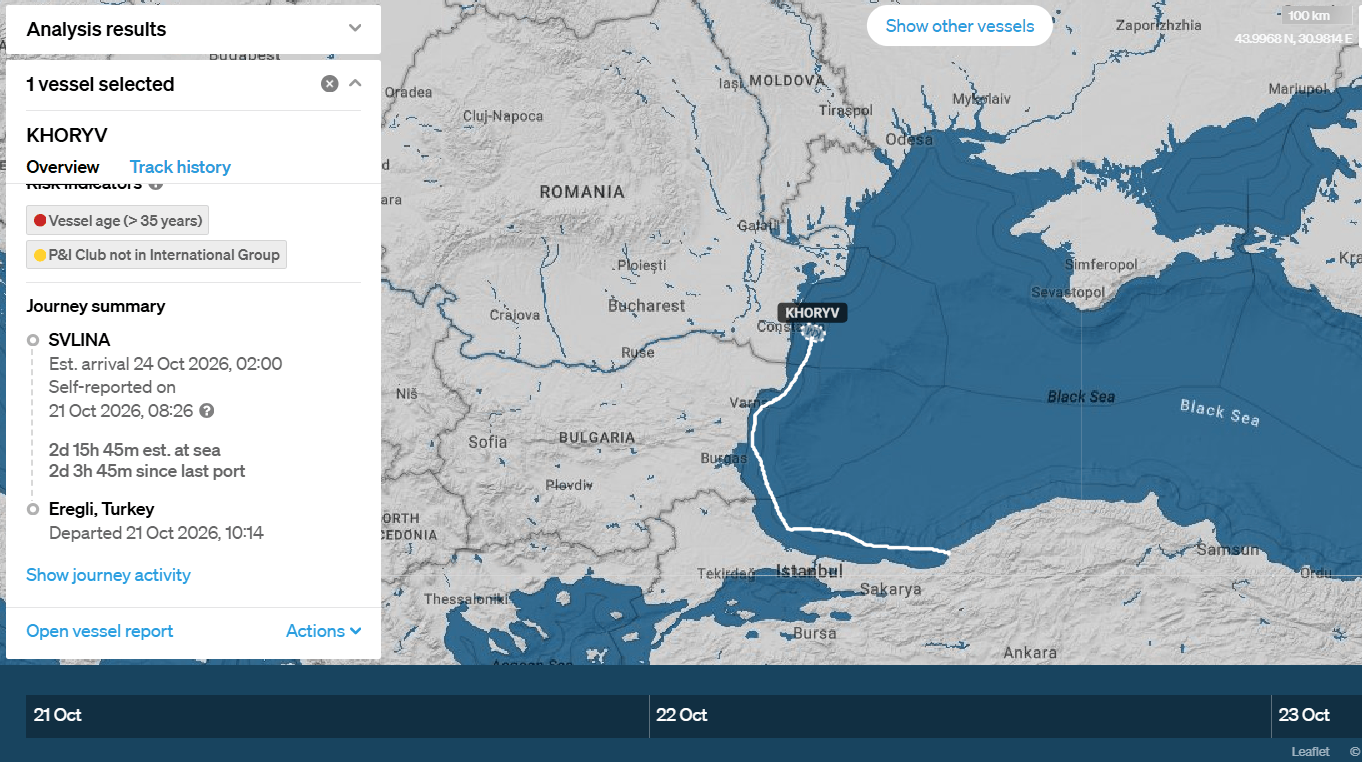The image size is (1362, 762).
Task: Clear the vessel selection with the X icon
Action: [x=329, y=84]
